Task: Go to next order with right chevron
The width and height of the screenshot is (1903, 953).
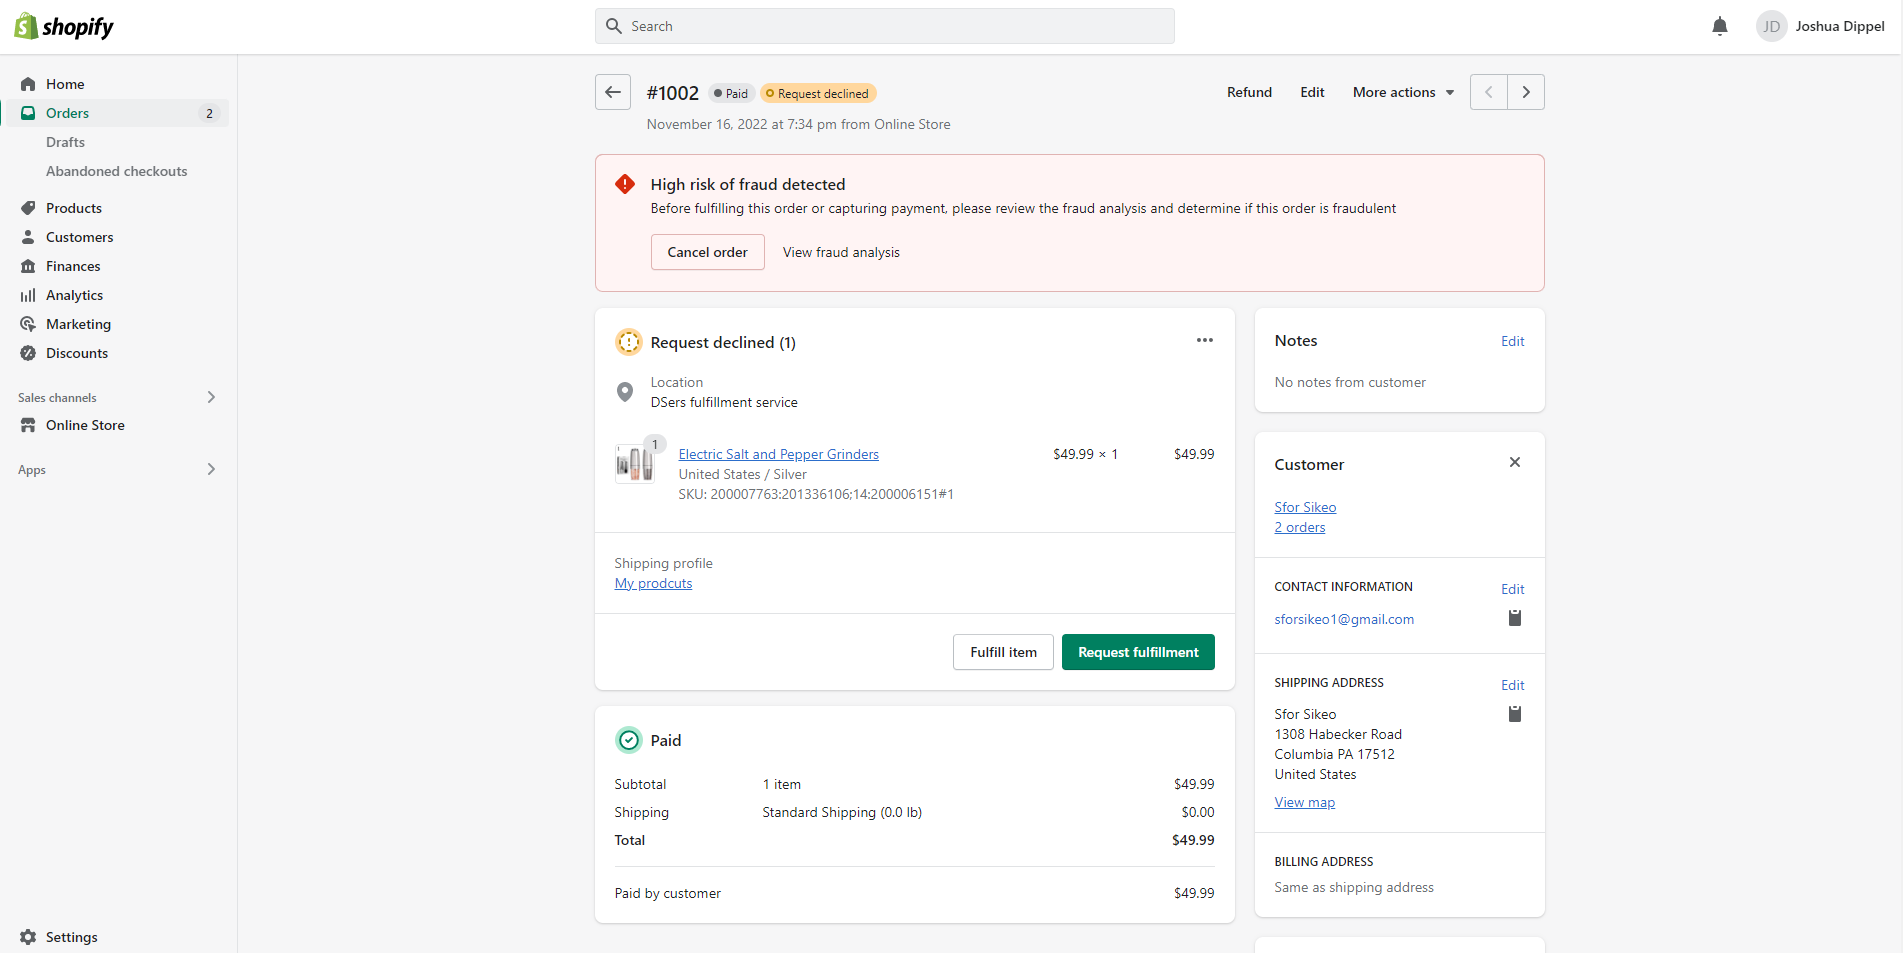Action: [x=1525, y=92]
